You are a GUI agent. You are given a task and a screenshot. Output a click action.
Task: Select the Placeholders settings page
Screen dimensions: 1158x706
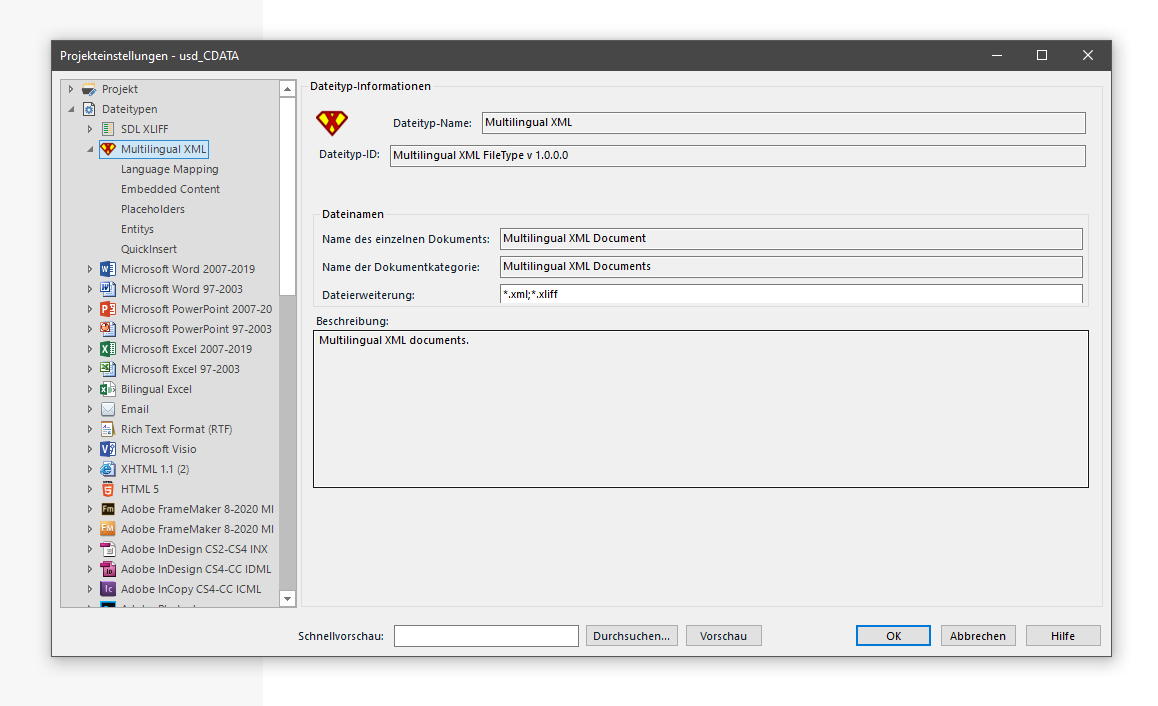pos(153,209)
